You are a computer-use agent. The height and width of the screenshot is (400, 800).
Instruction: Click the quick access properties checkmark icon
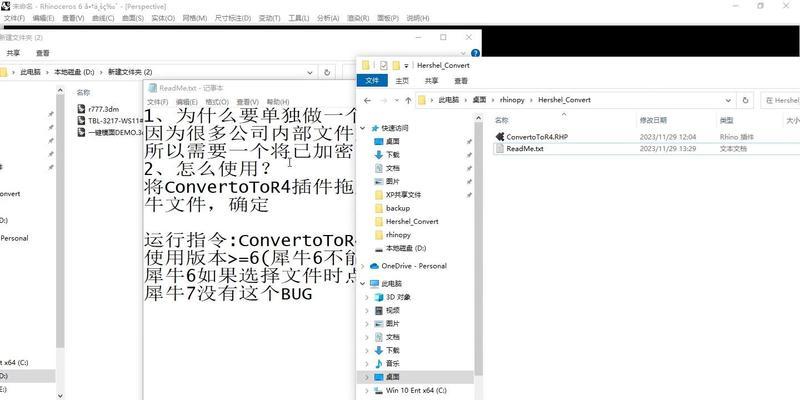pyautogui.click(x=384, y=65)
